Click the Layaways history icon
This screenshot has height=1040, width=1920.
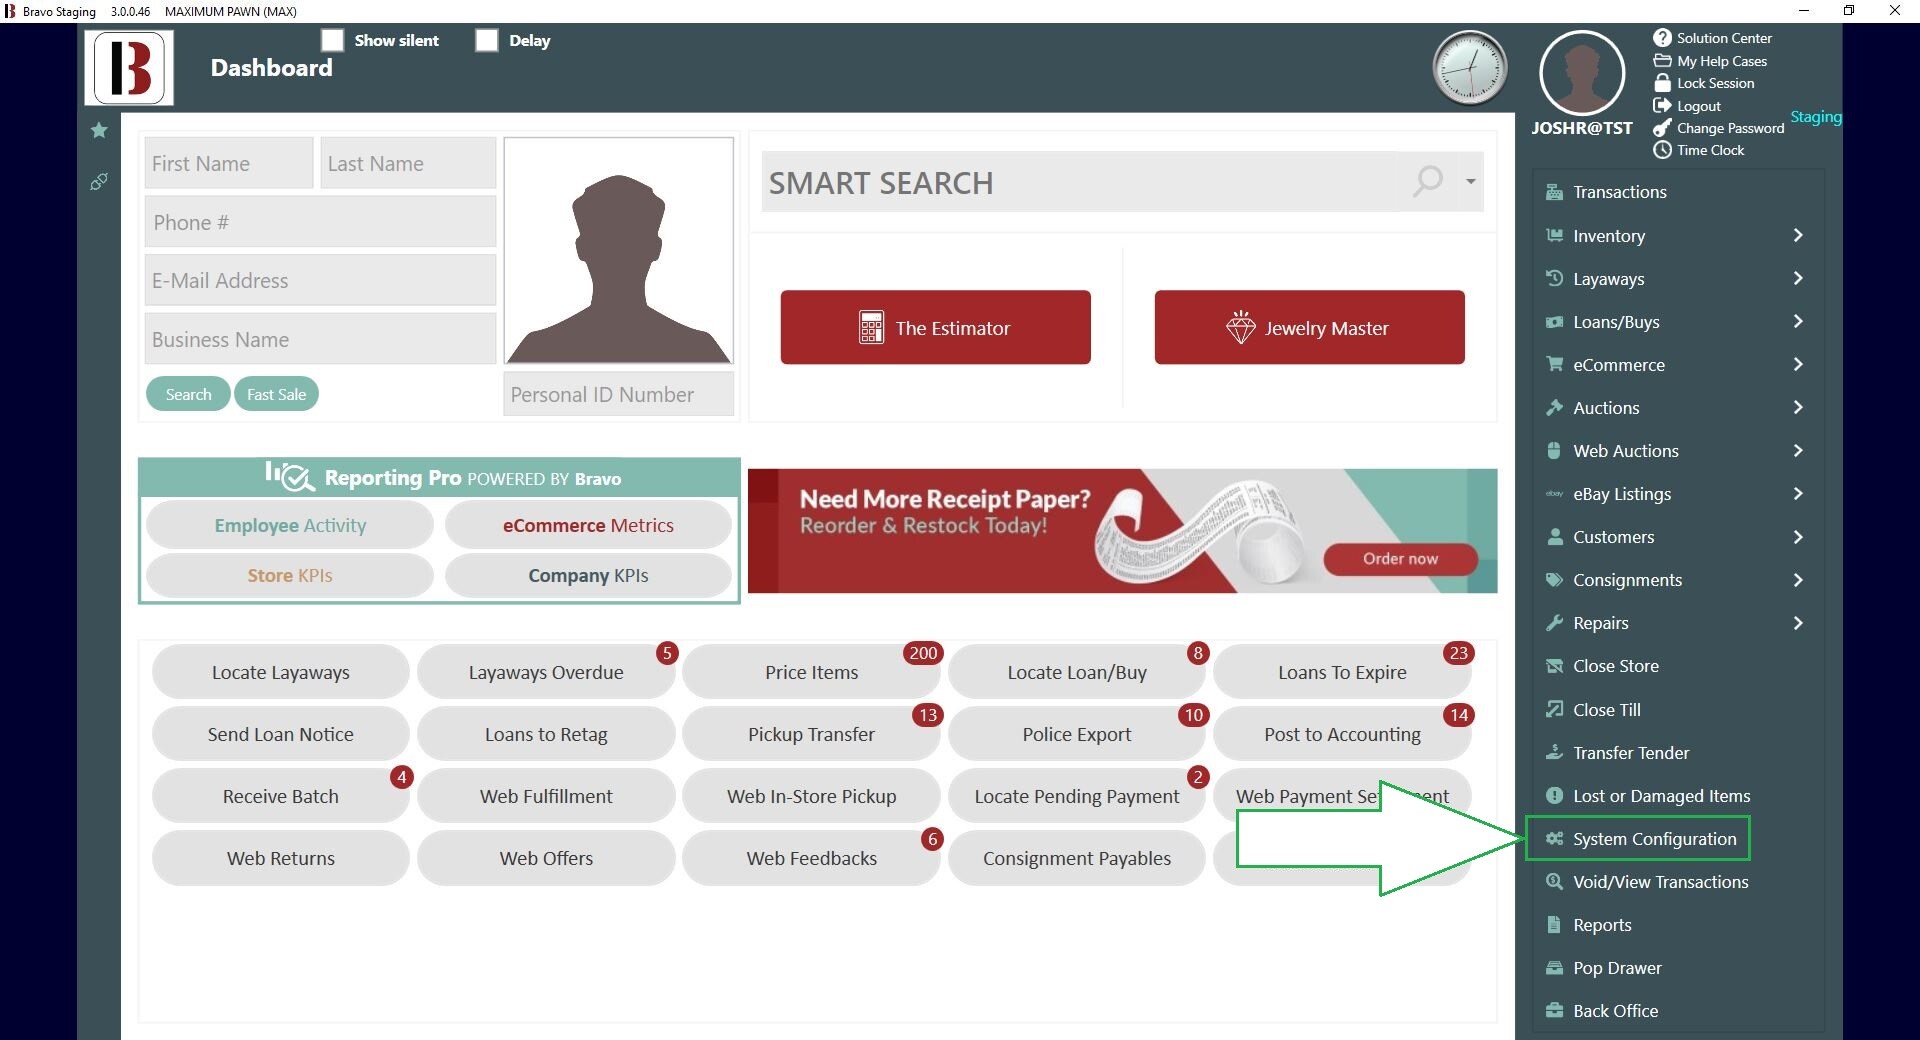point(1554,279)
